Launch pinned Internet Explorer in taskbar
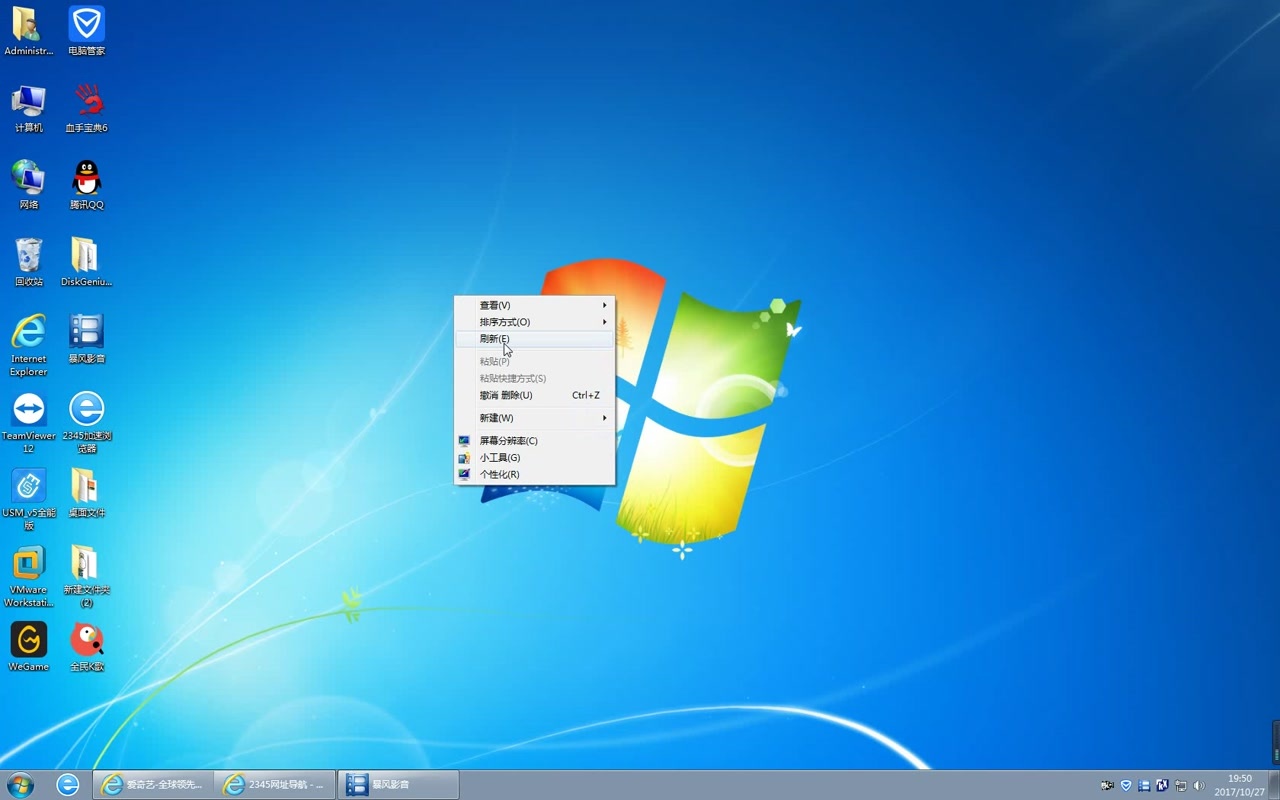 67,785
